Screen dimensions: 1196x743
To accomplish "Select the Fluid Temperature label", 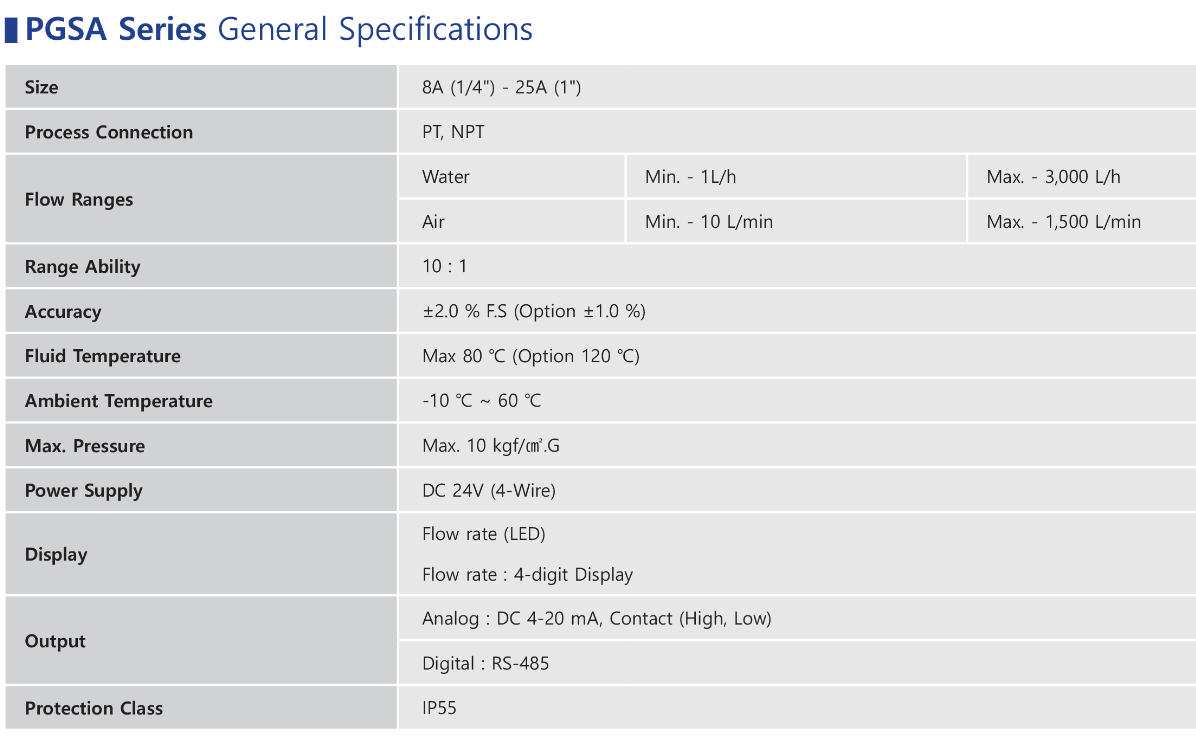I will pyautogui.click(x=102, y=356).
